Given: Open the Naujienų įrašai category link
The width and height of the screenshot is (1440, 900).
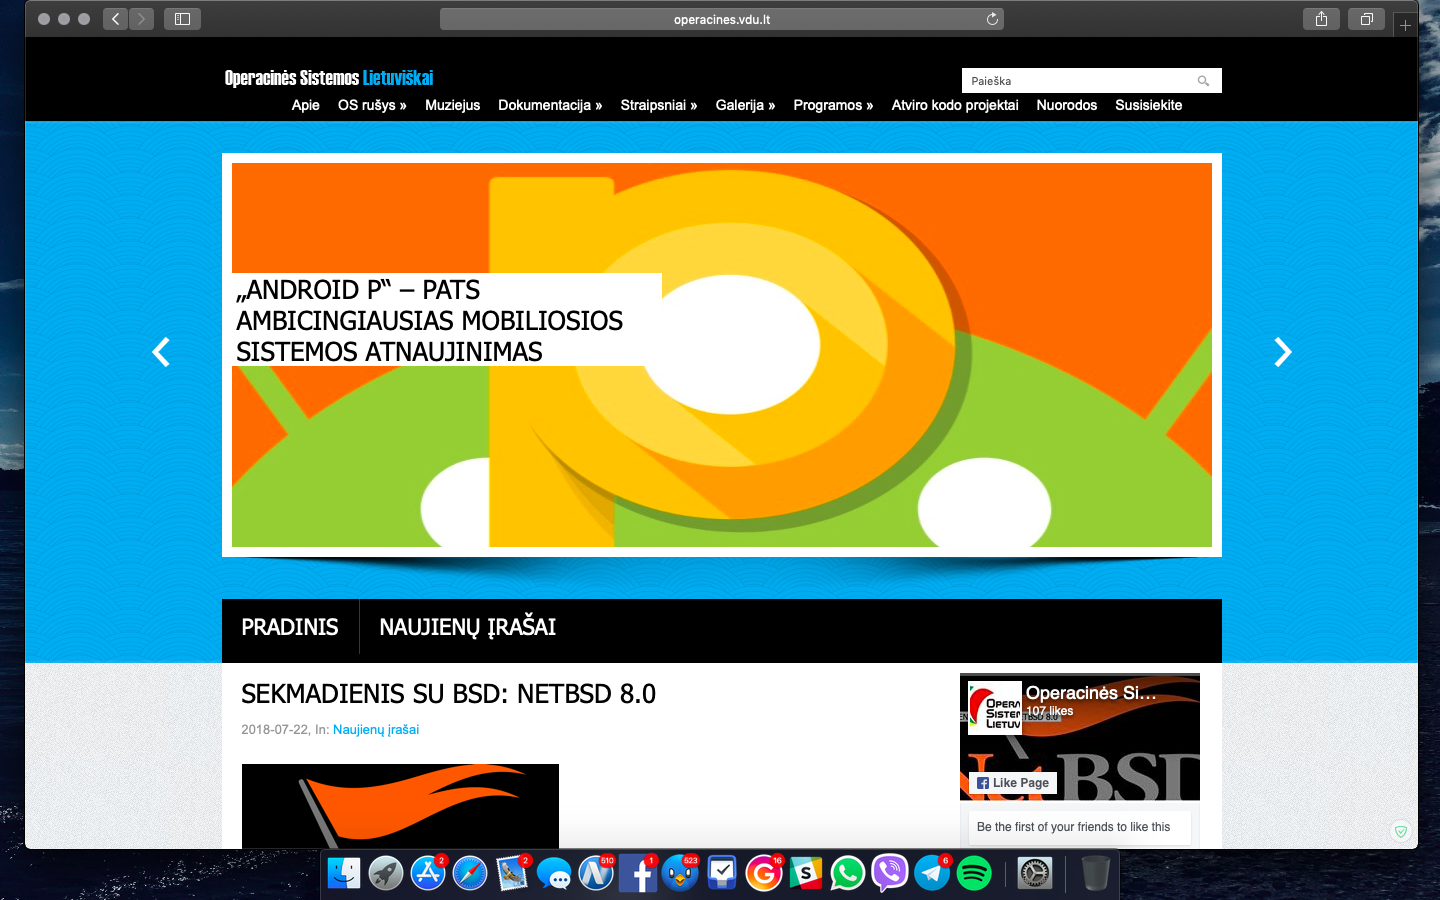Looking at the screenshot, I should point(375,730).
